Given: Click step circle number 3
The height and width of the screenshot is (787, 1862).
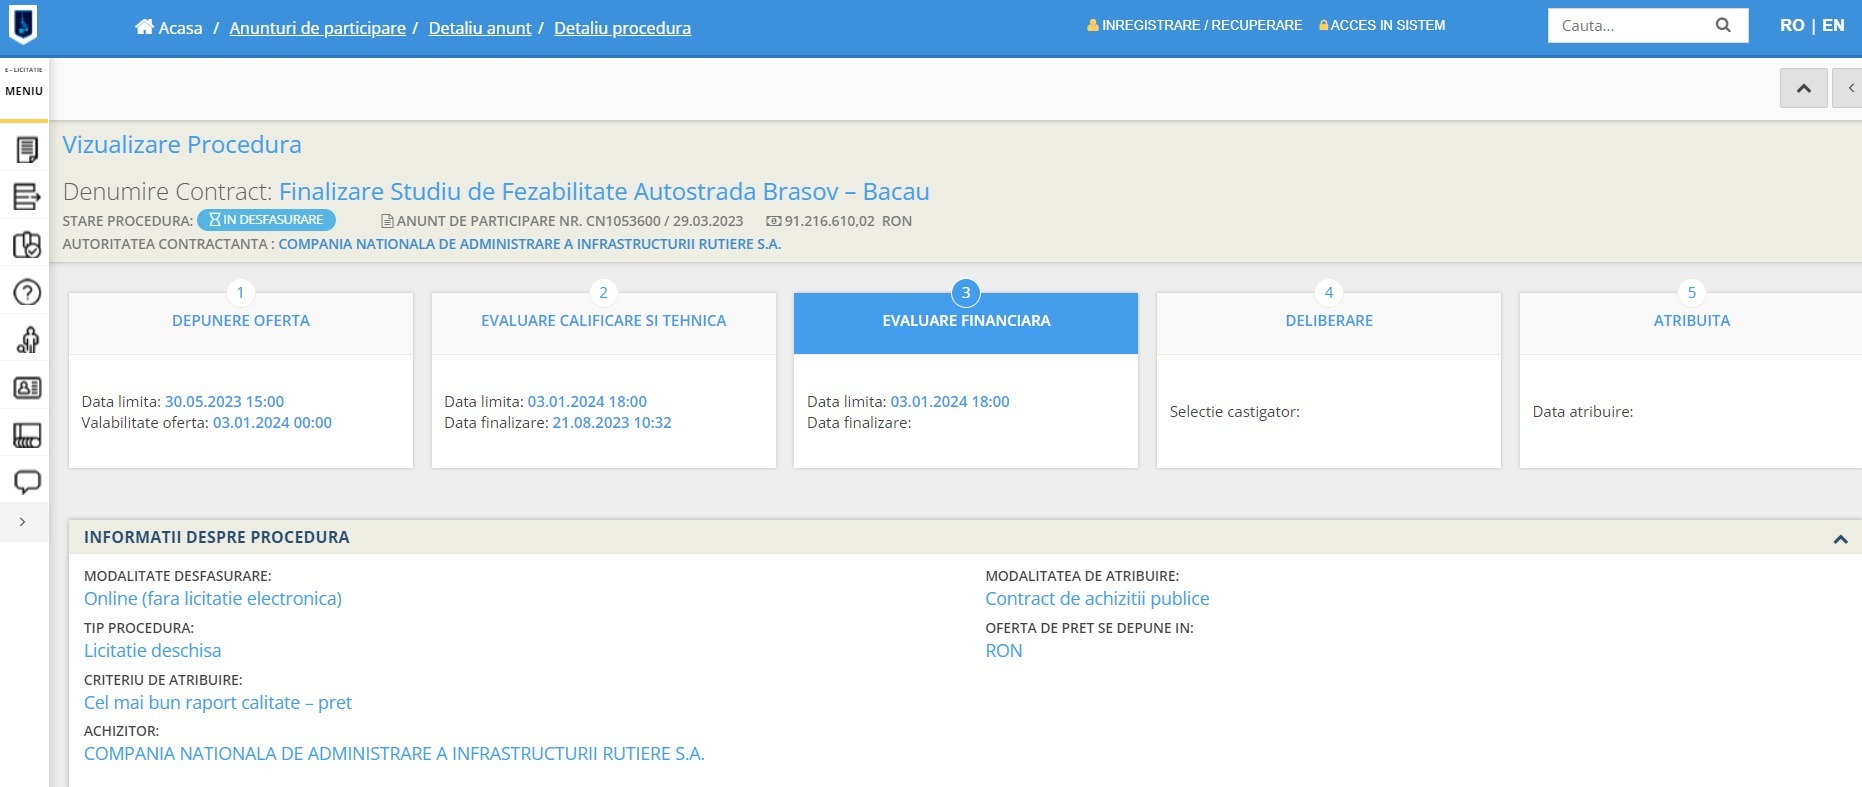Looking at the screenshot, I should [966, 293].
